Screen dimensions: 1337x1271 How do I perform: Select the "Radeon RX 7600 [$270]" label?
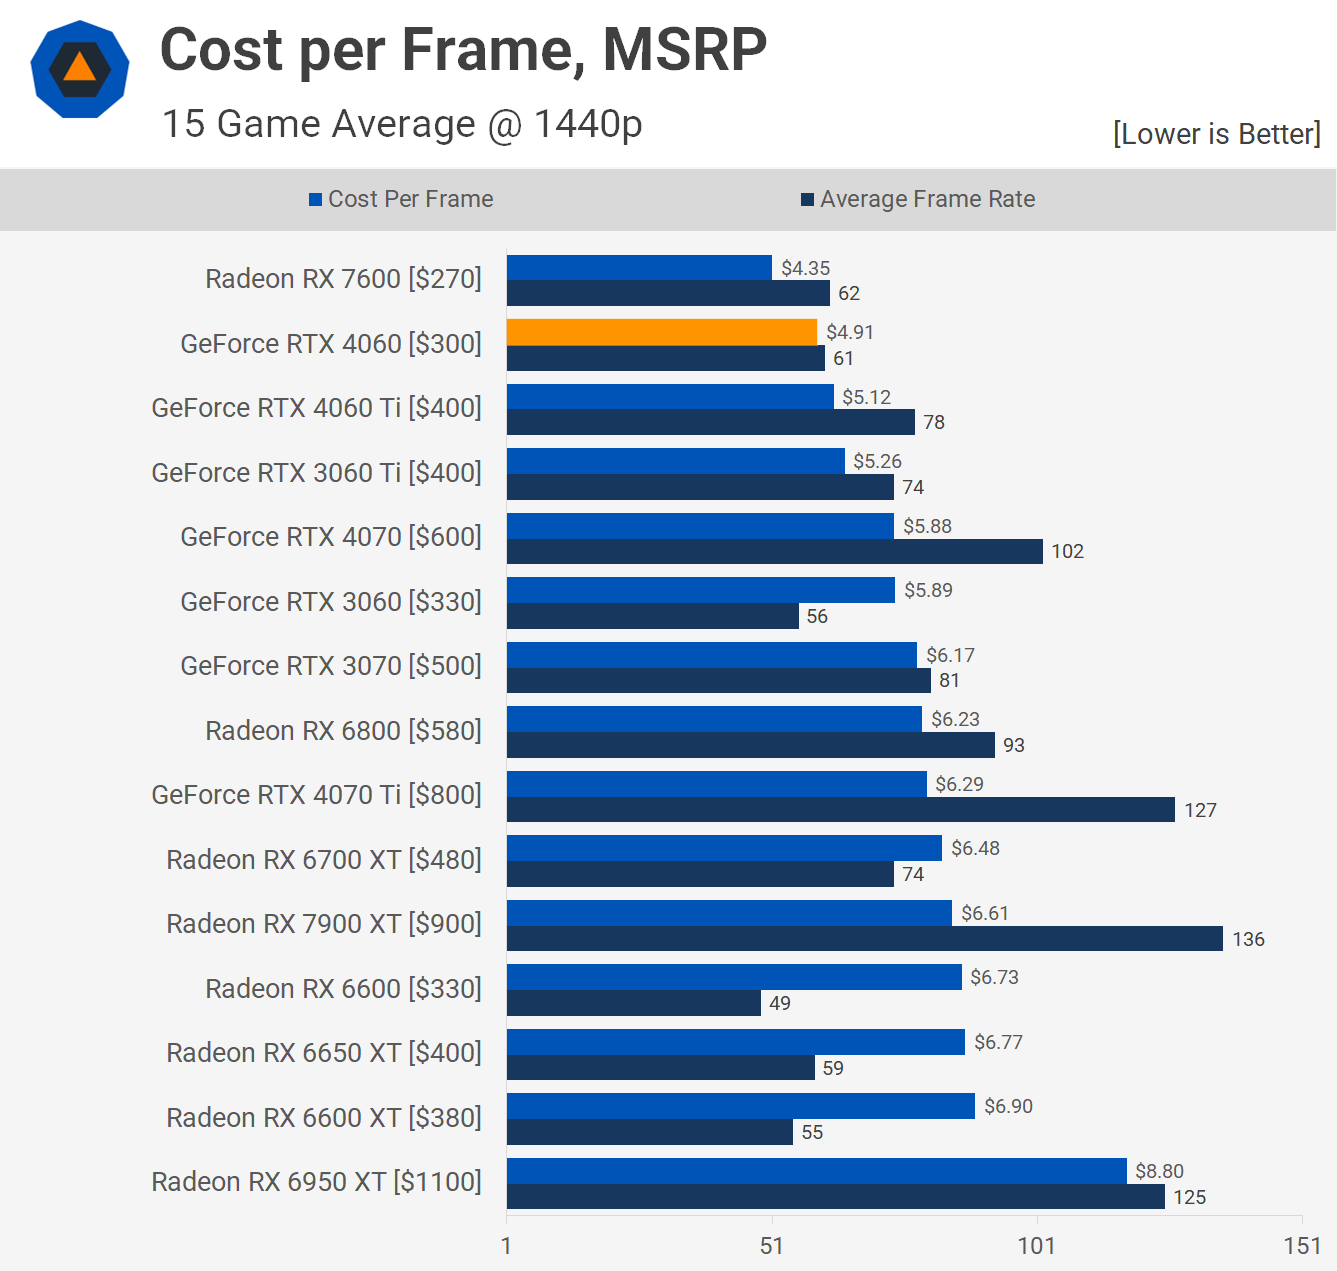pyautogui.click(x=343, y=279)
